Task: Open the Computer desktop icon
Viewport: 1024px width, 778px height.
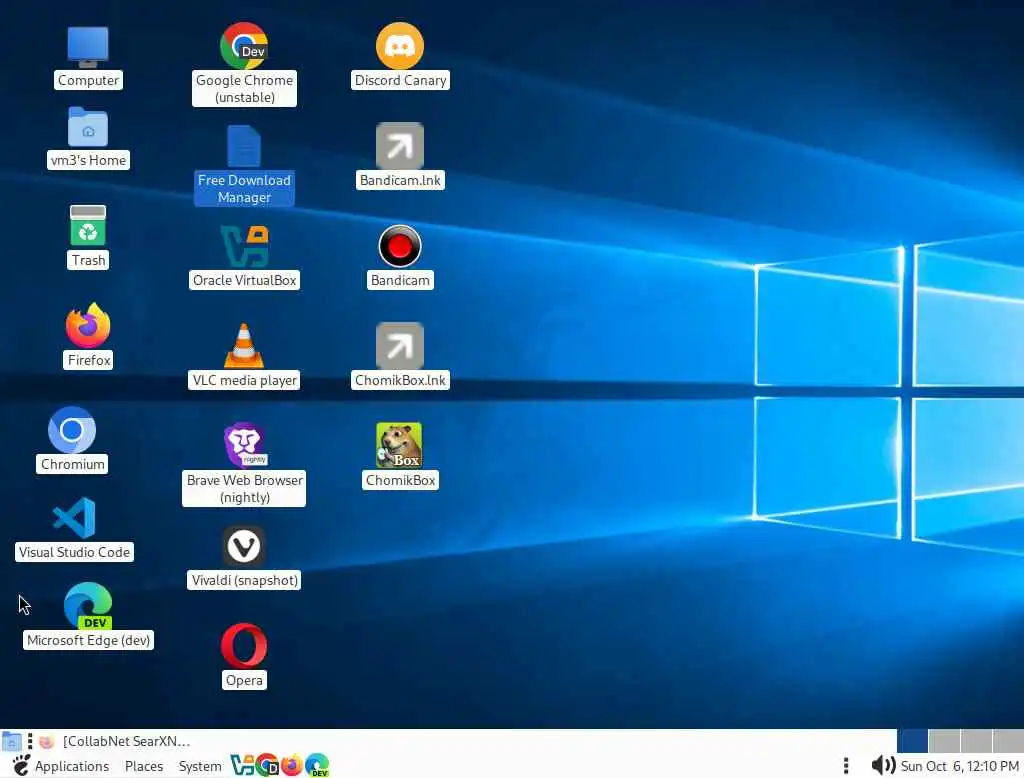Action: [88, 47]
